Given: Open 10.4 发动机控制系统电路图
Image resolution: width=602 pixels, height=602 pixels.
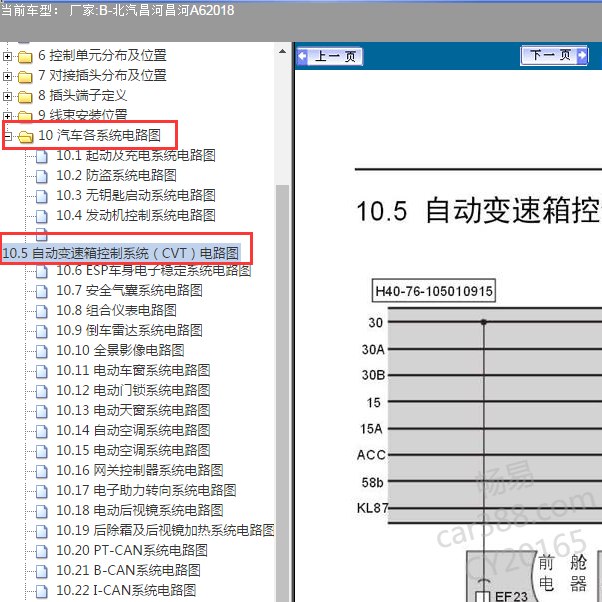Looking at the screenshot, I should 136,215.
